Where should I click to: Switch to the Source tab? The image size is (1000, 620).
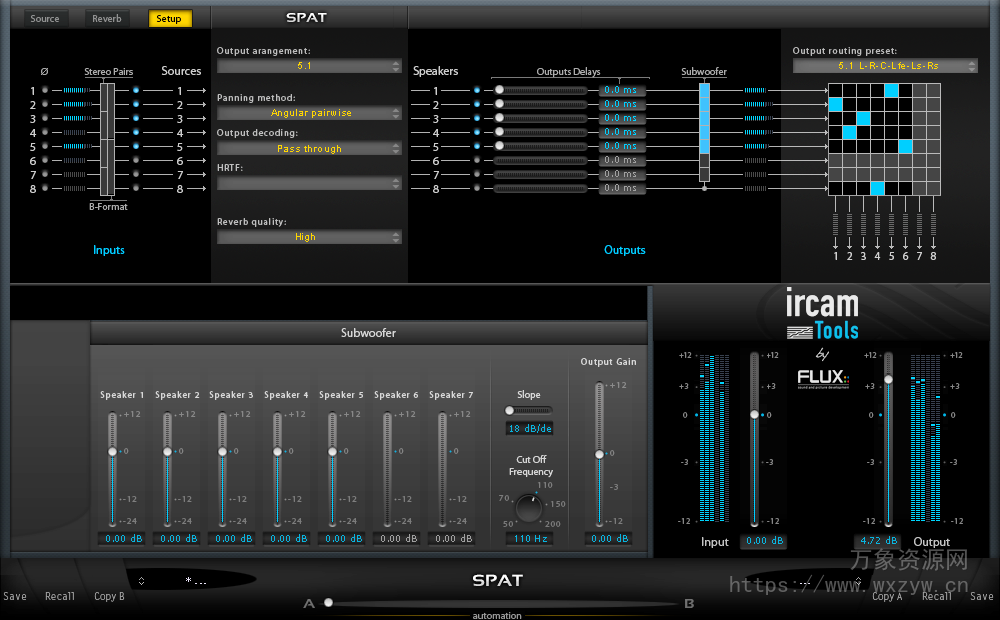click(x=45, y=17)
